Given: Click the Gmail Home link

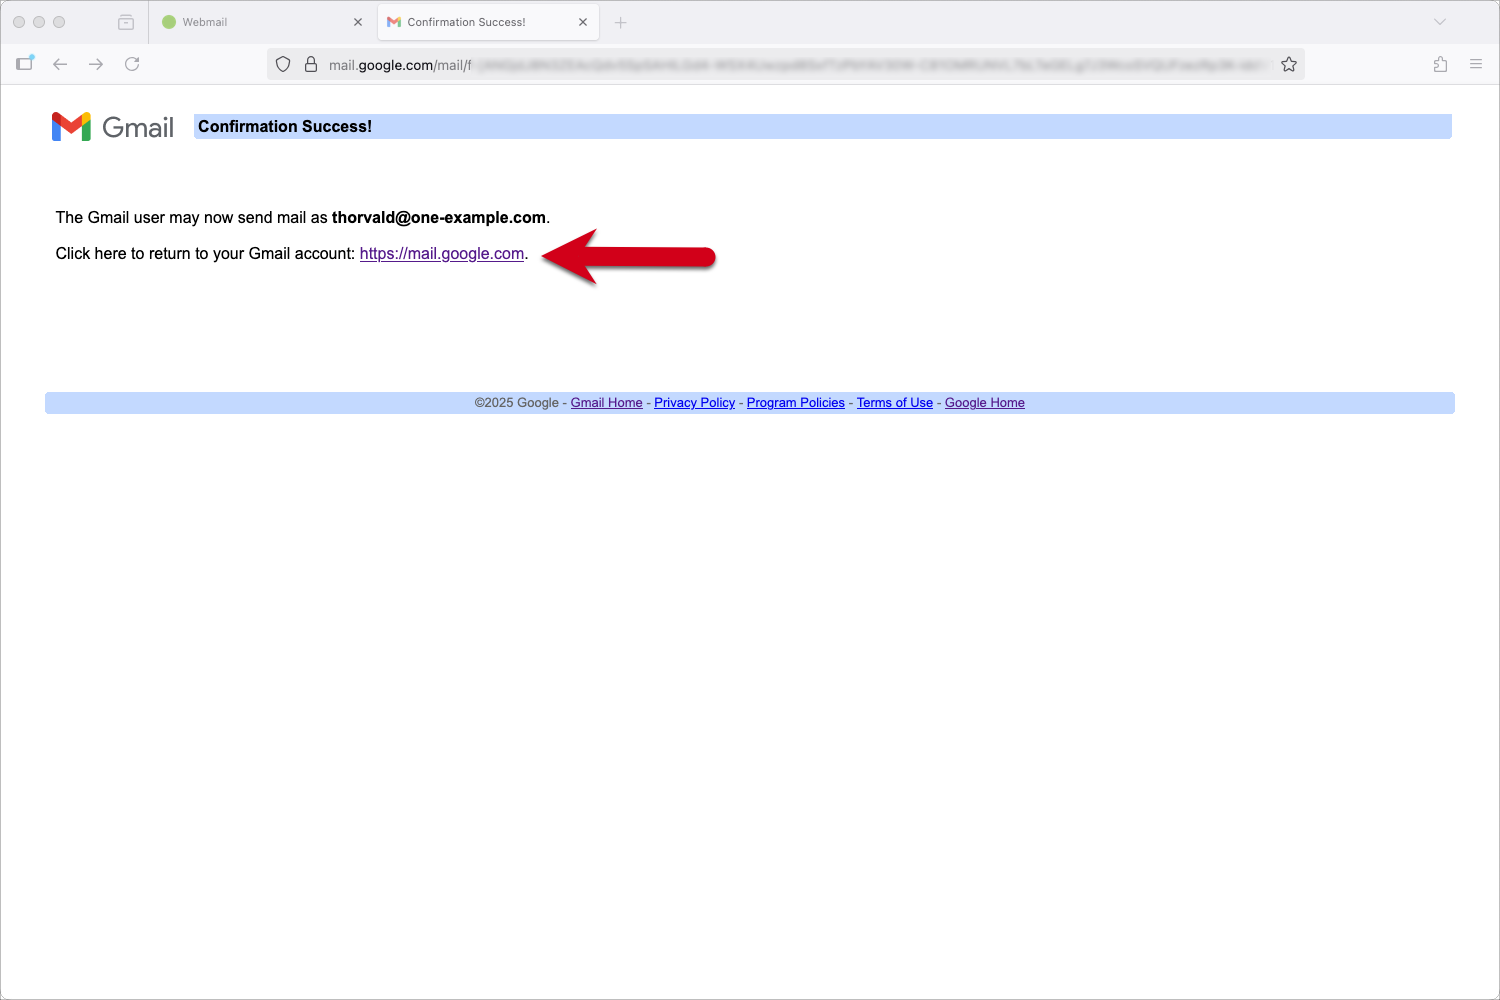Looking at the screenshot, I should pos(606,402).
